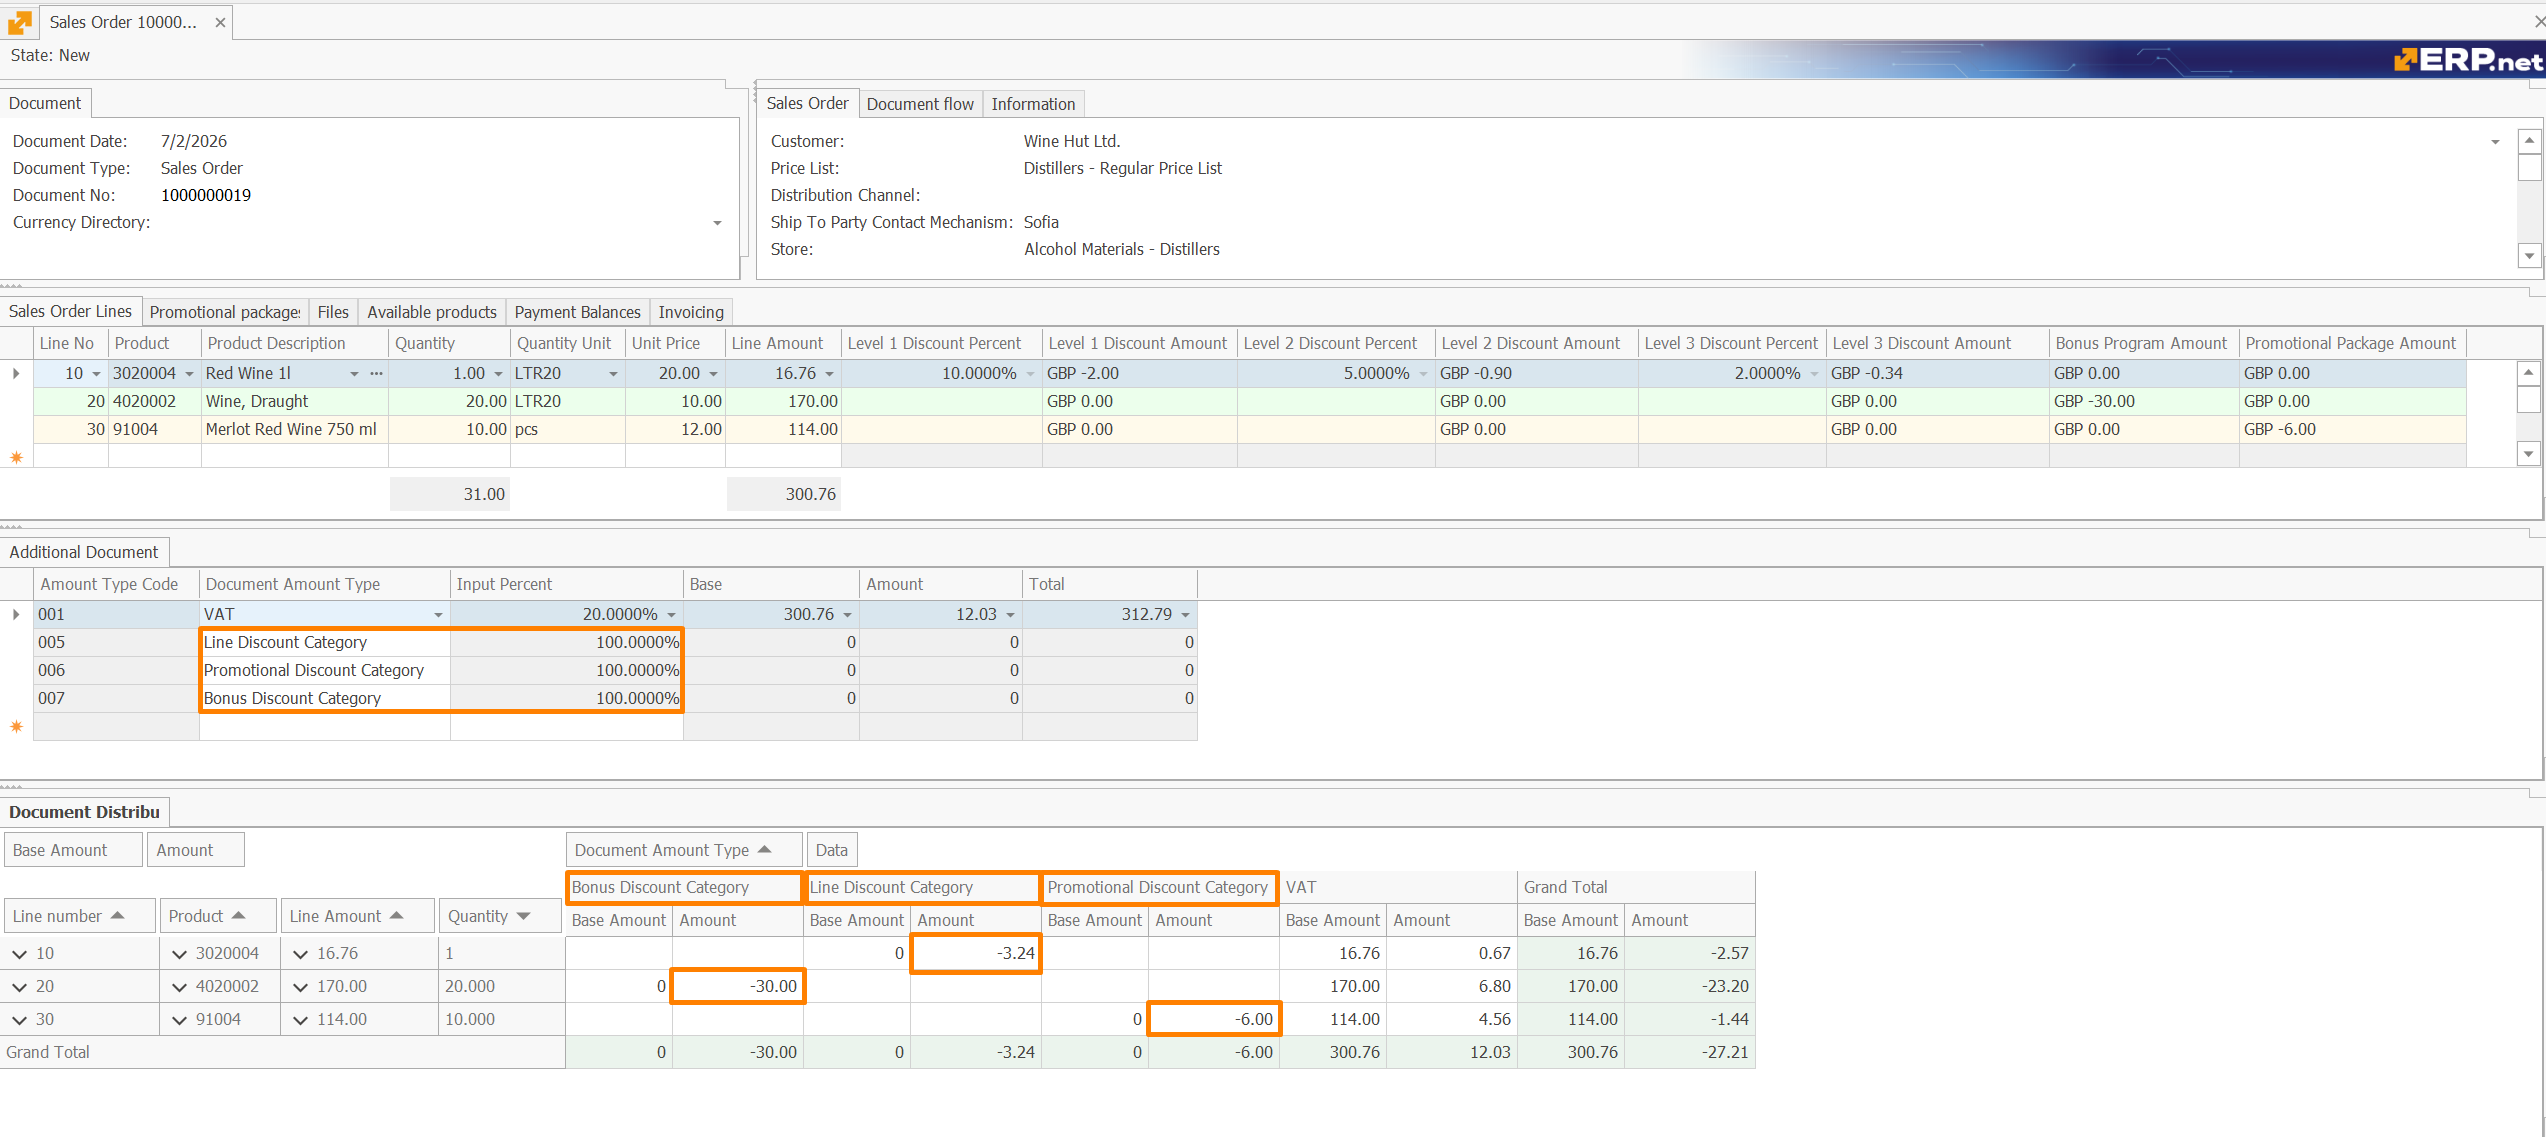Sort pivot by Line Amount field
Viewport: 2546px width, 1137px height.
[358, 916]
